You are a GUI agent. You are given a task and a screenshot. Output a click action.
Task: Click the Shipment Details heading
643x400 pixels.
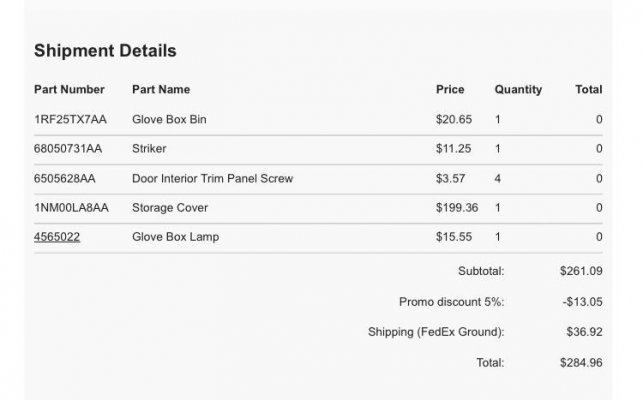point(105,51)
